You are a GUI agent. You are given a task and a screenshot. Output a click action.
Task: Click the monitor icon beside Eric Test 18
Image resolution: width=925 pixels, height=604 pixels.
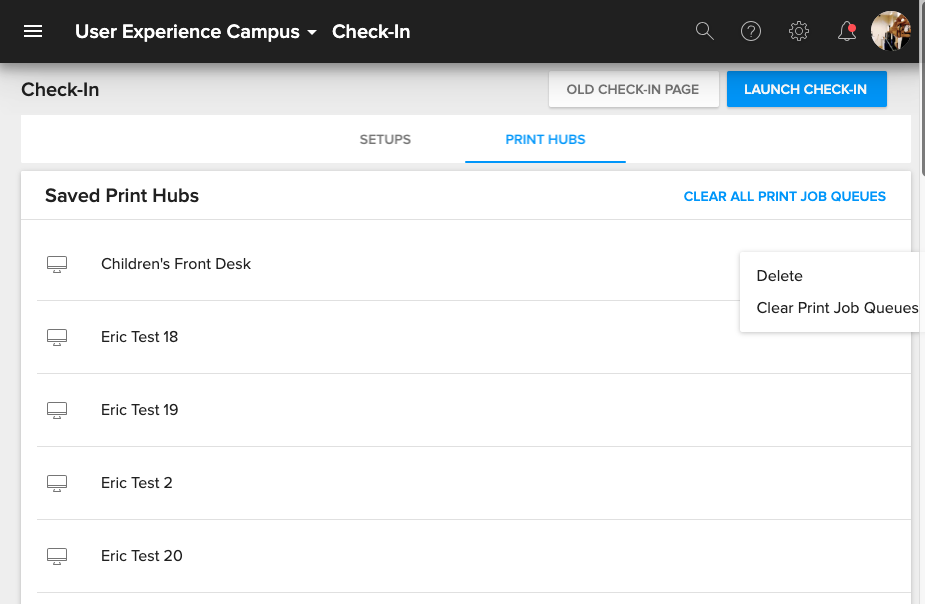click(x=57, y=337)
